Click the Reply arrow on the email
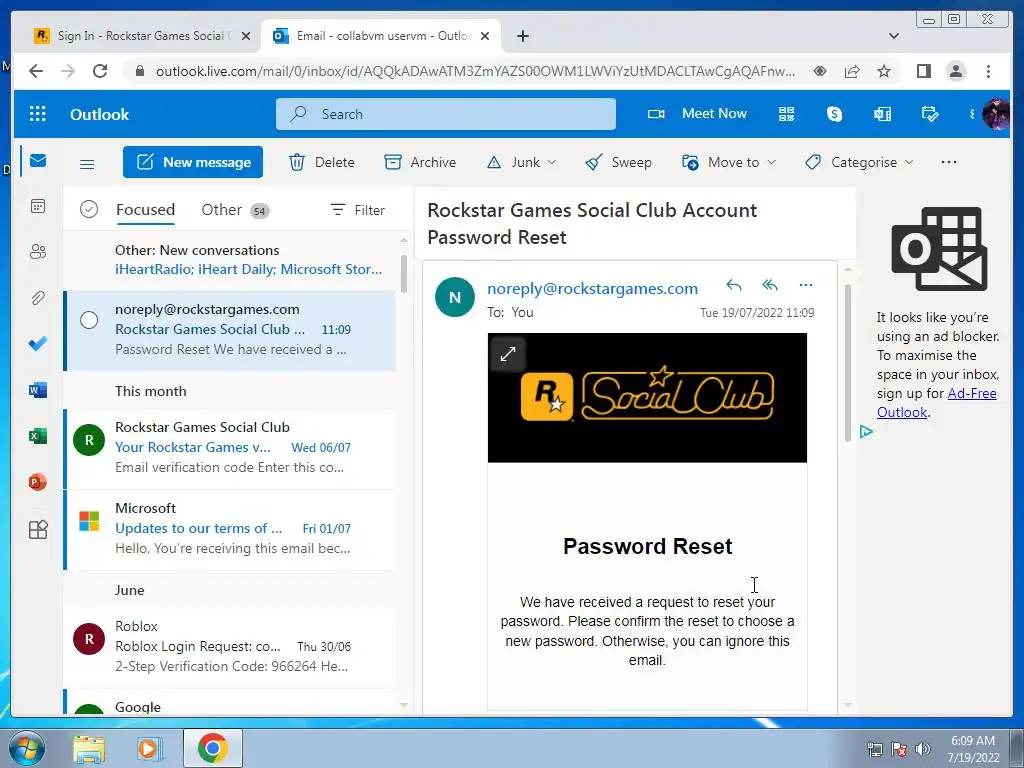 734,285
